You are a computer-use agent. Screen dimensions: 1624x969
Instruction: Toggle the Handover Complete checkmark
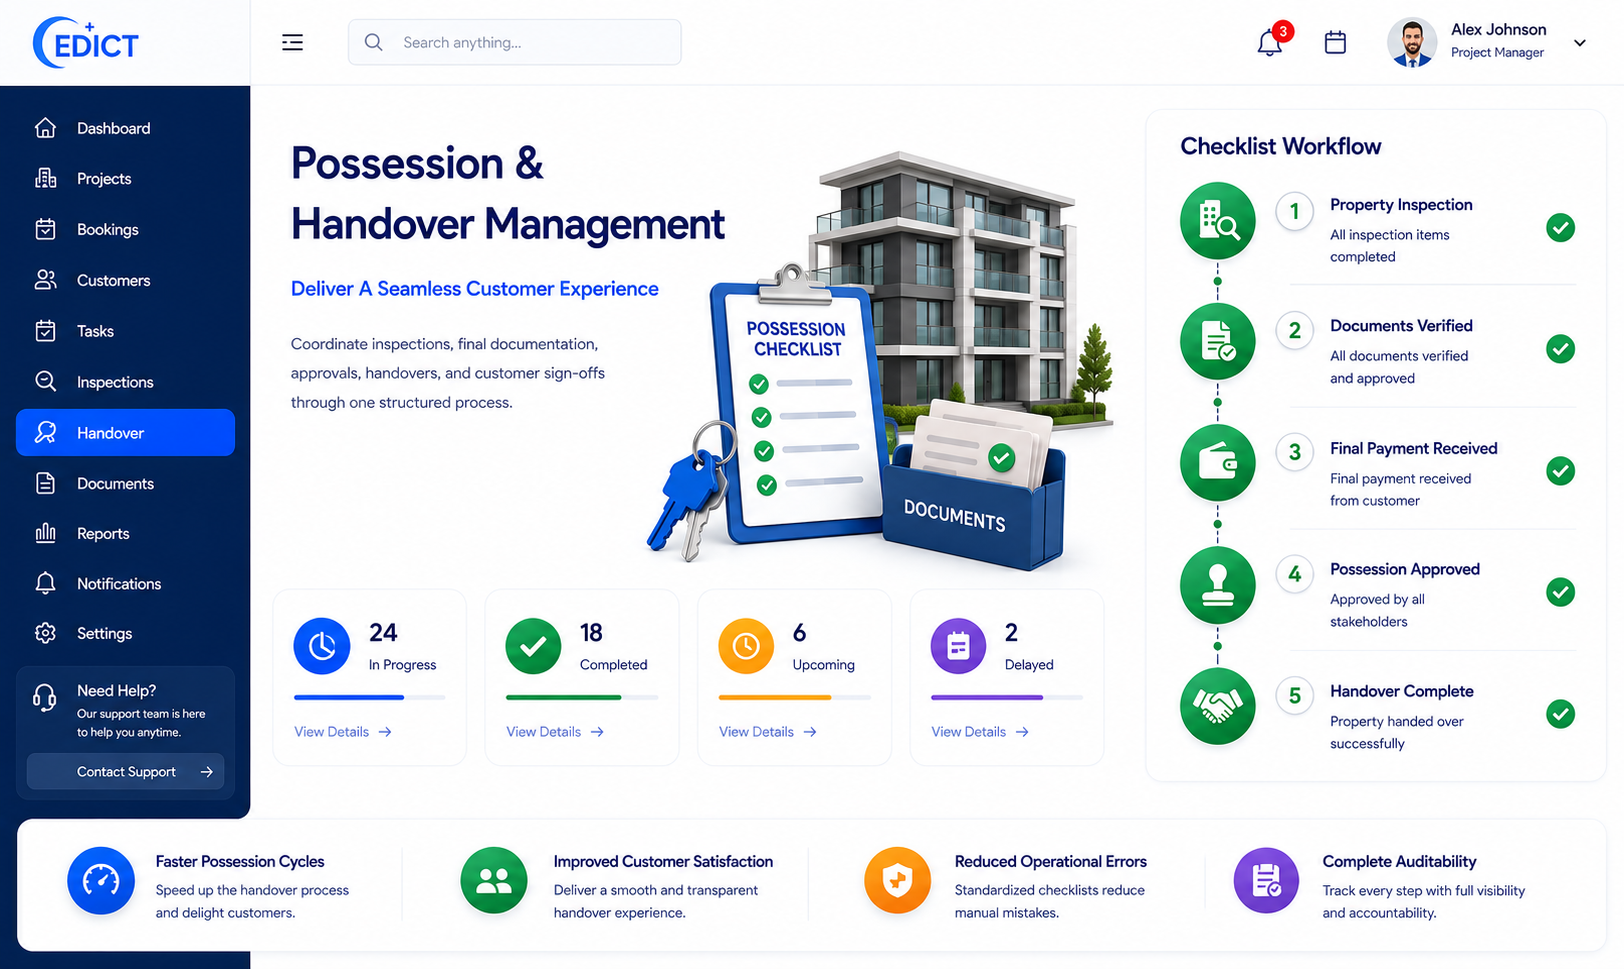[1560, 714]
